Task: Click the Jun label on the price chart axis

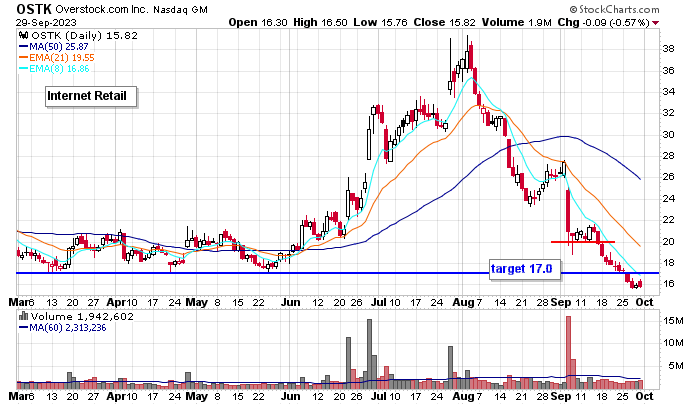Action: pos(291,303)
